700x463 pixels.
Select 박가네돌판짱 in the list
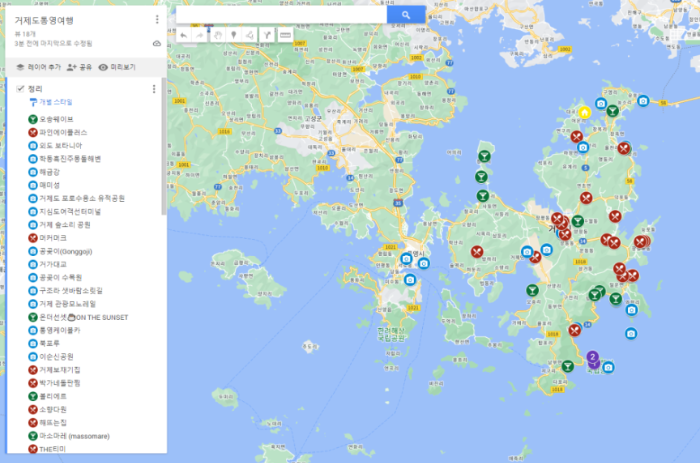60,383
